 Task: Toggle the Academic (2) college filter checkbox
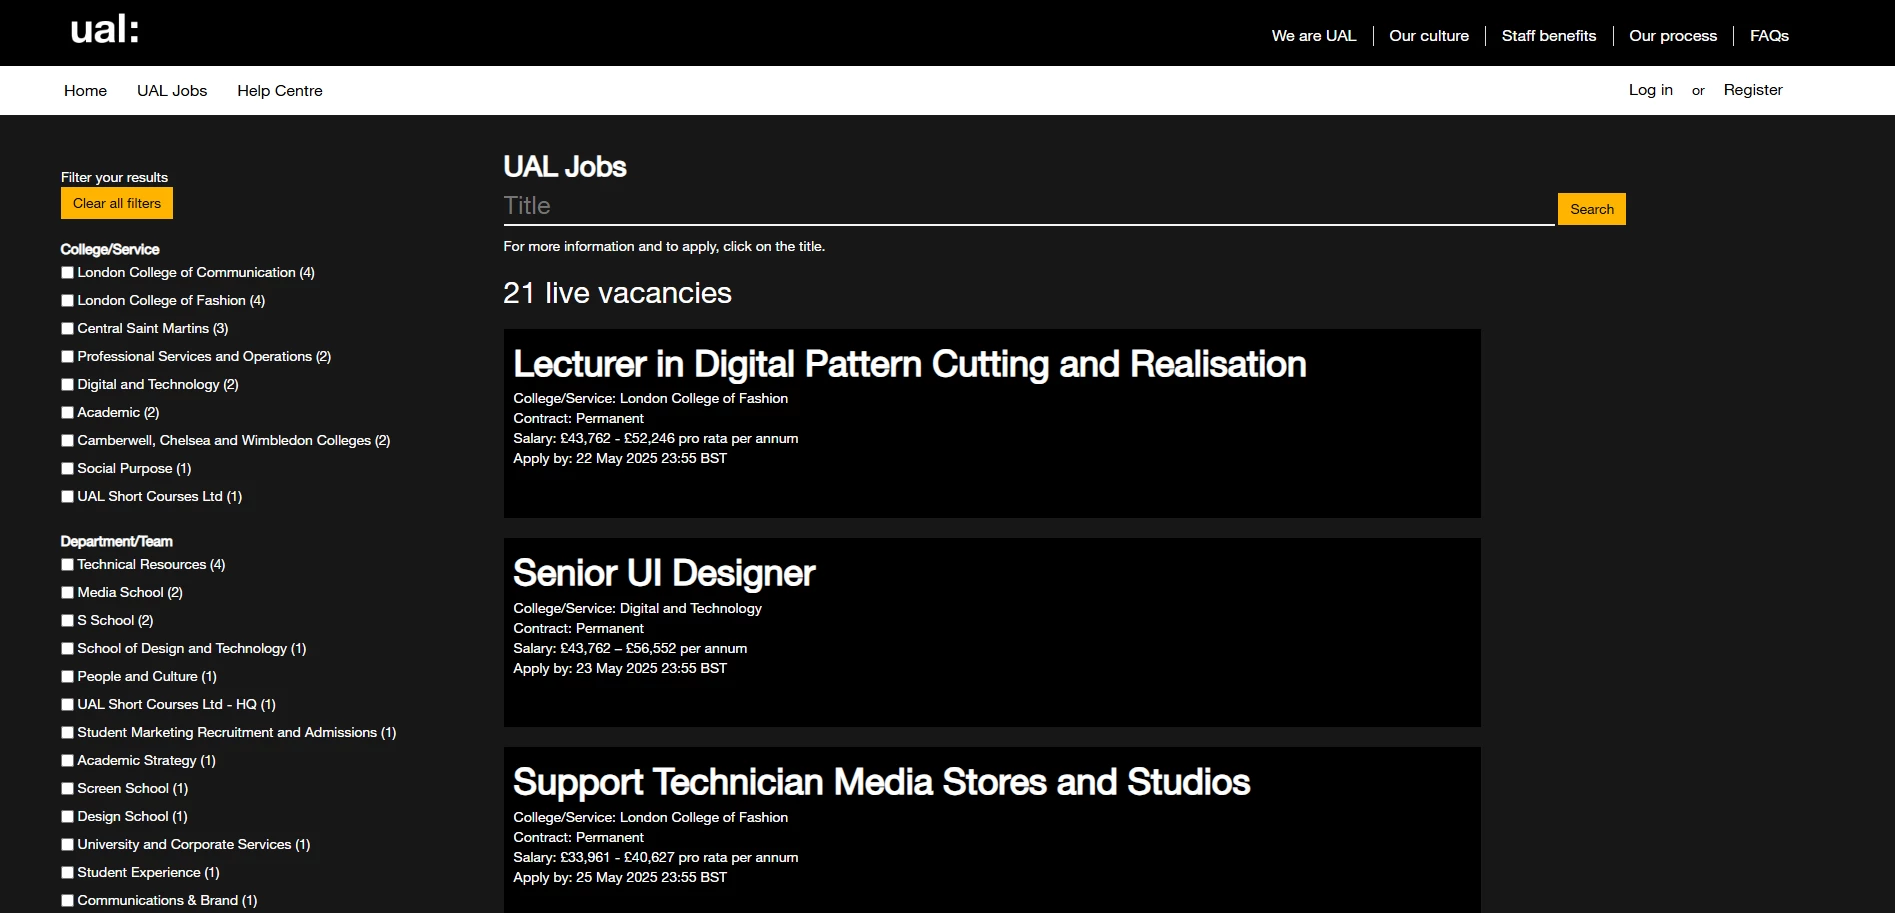[67, 412]
